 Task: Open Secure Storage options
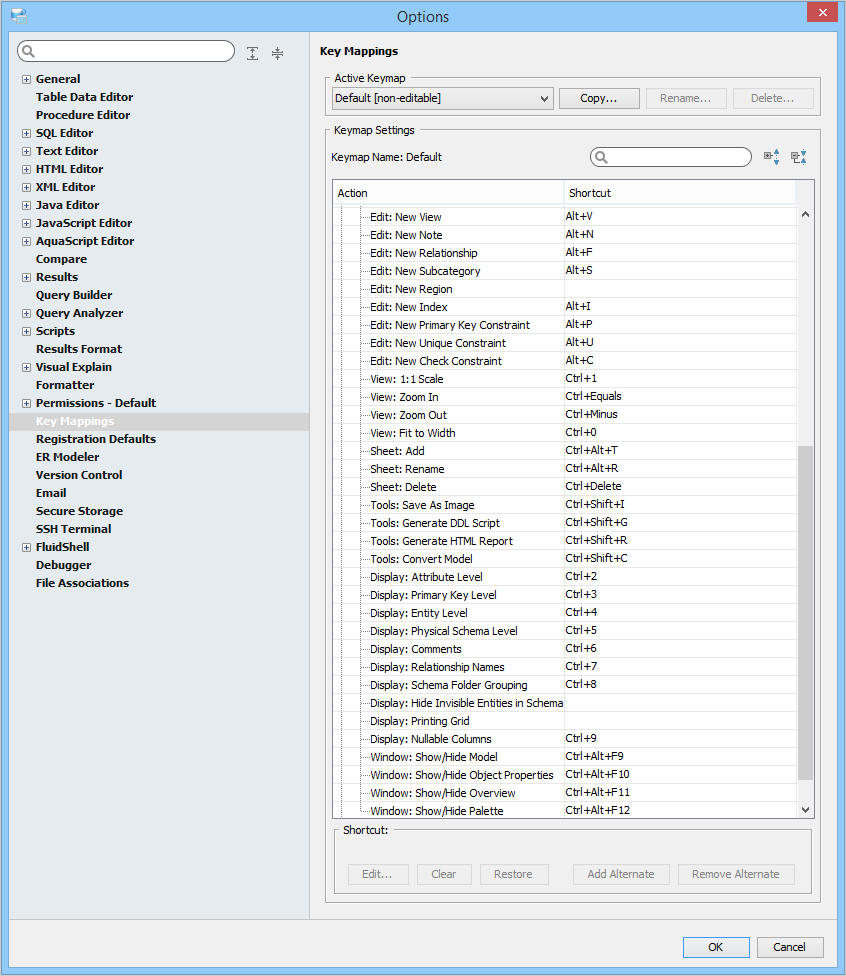[79, 511]
